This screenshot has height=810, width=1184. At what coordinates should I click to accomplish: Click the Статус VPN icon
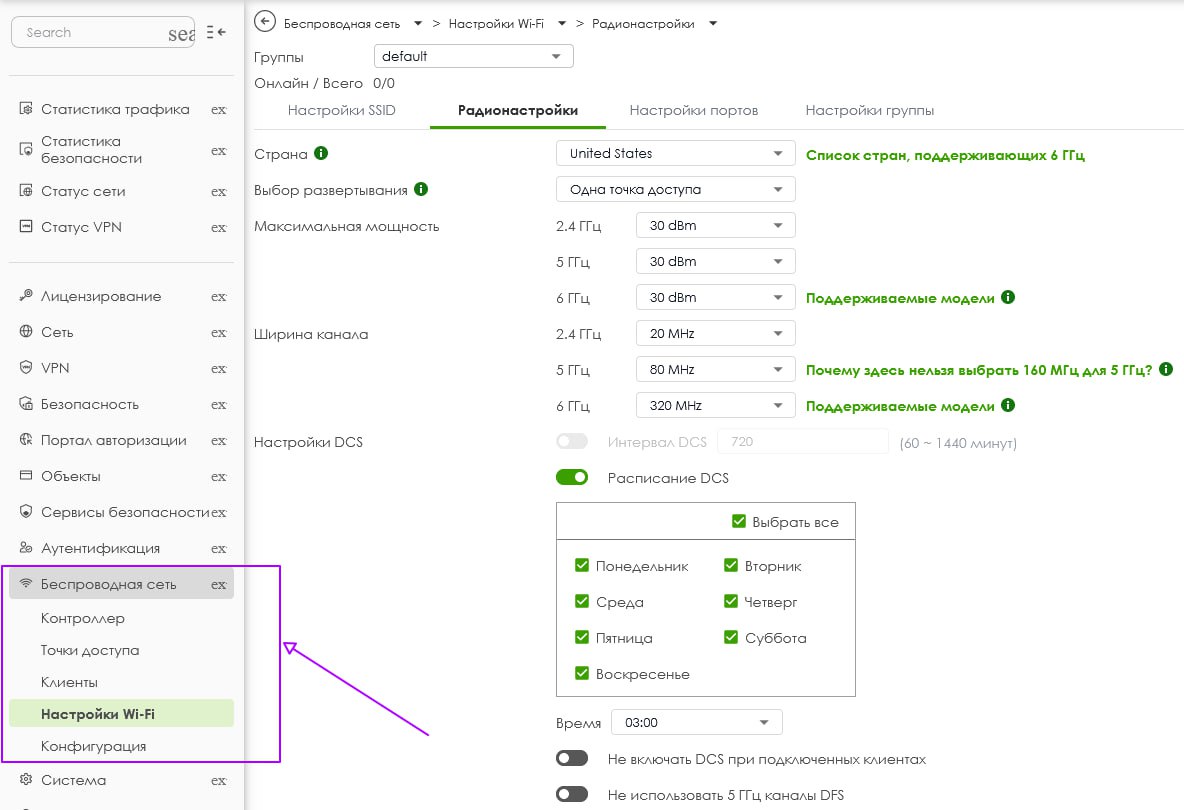26,226
